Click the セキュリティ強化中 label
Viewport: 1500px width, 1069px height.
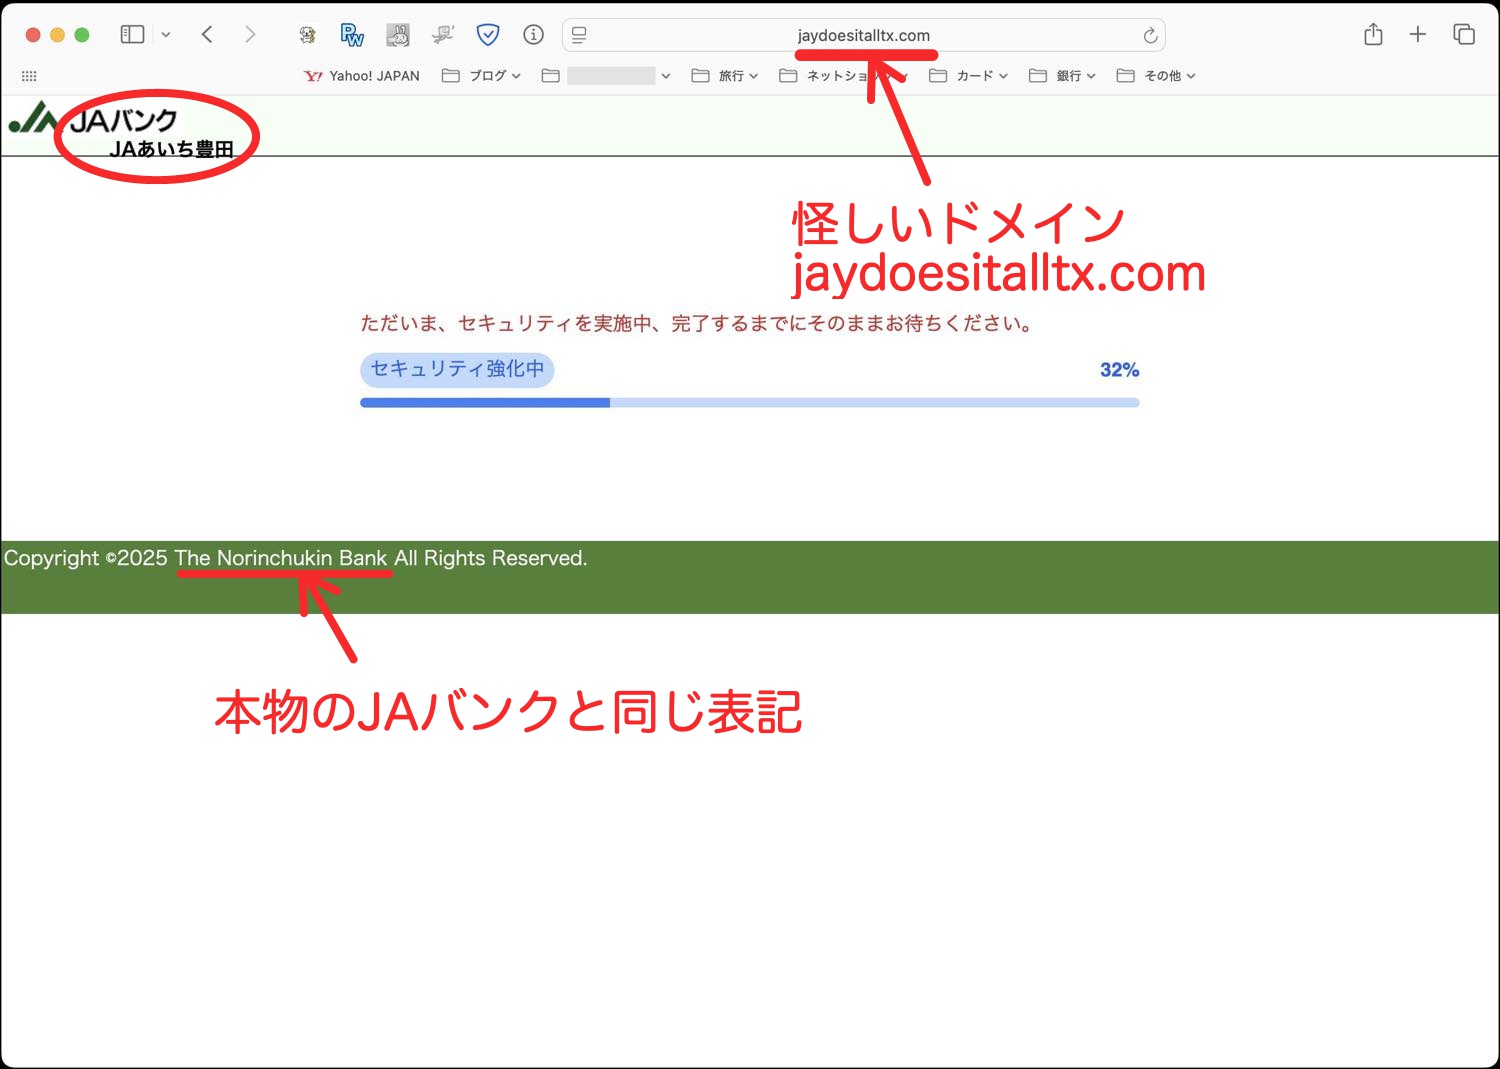tap(457, 369)
